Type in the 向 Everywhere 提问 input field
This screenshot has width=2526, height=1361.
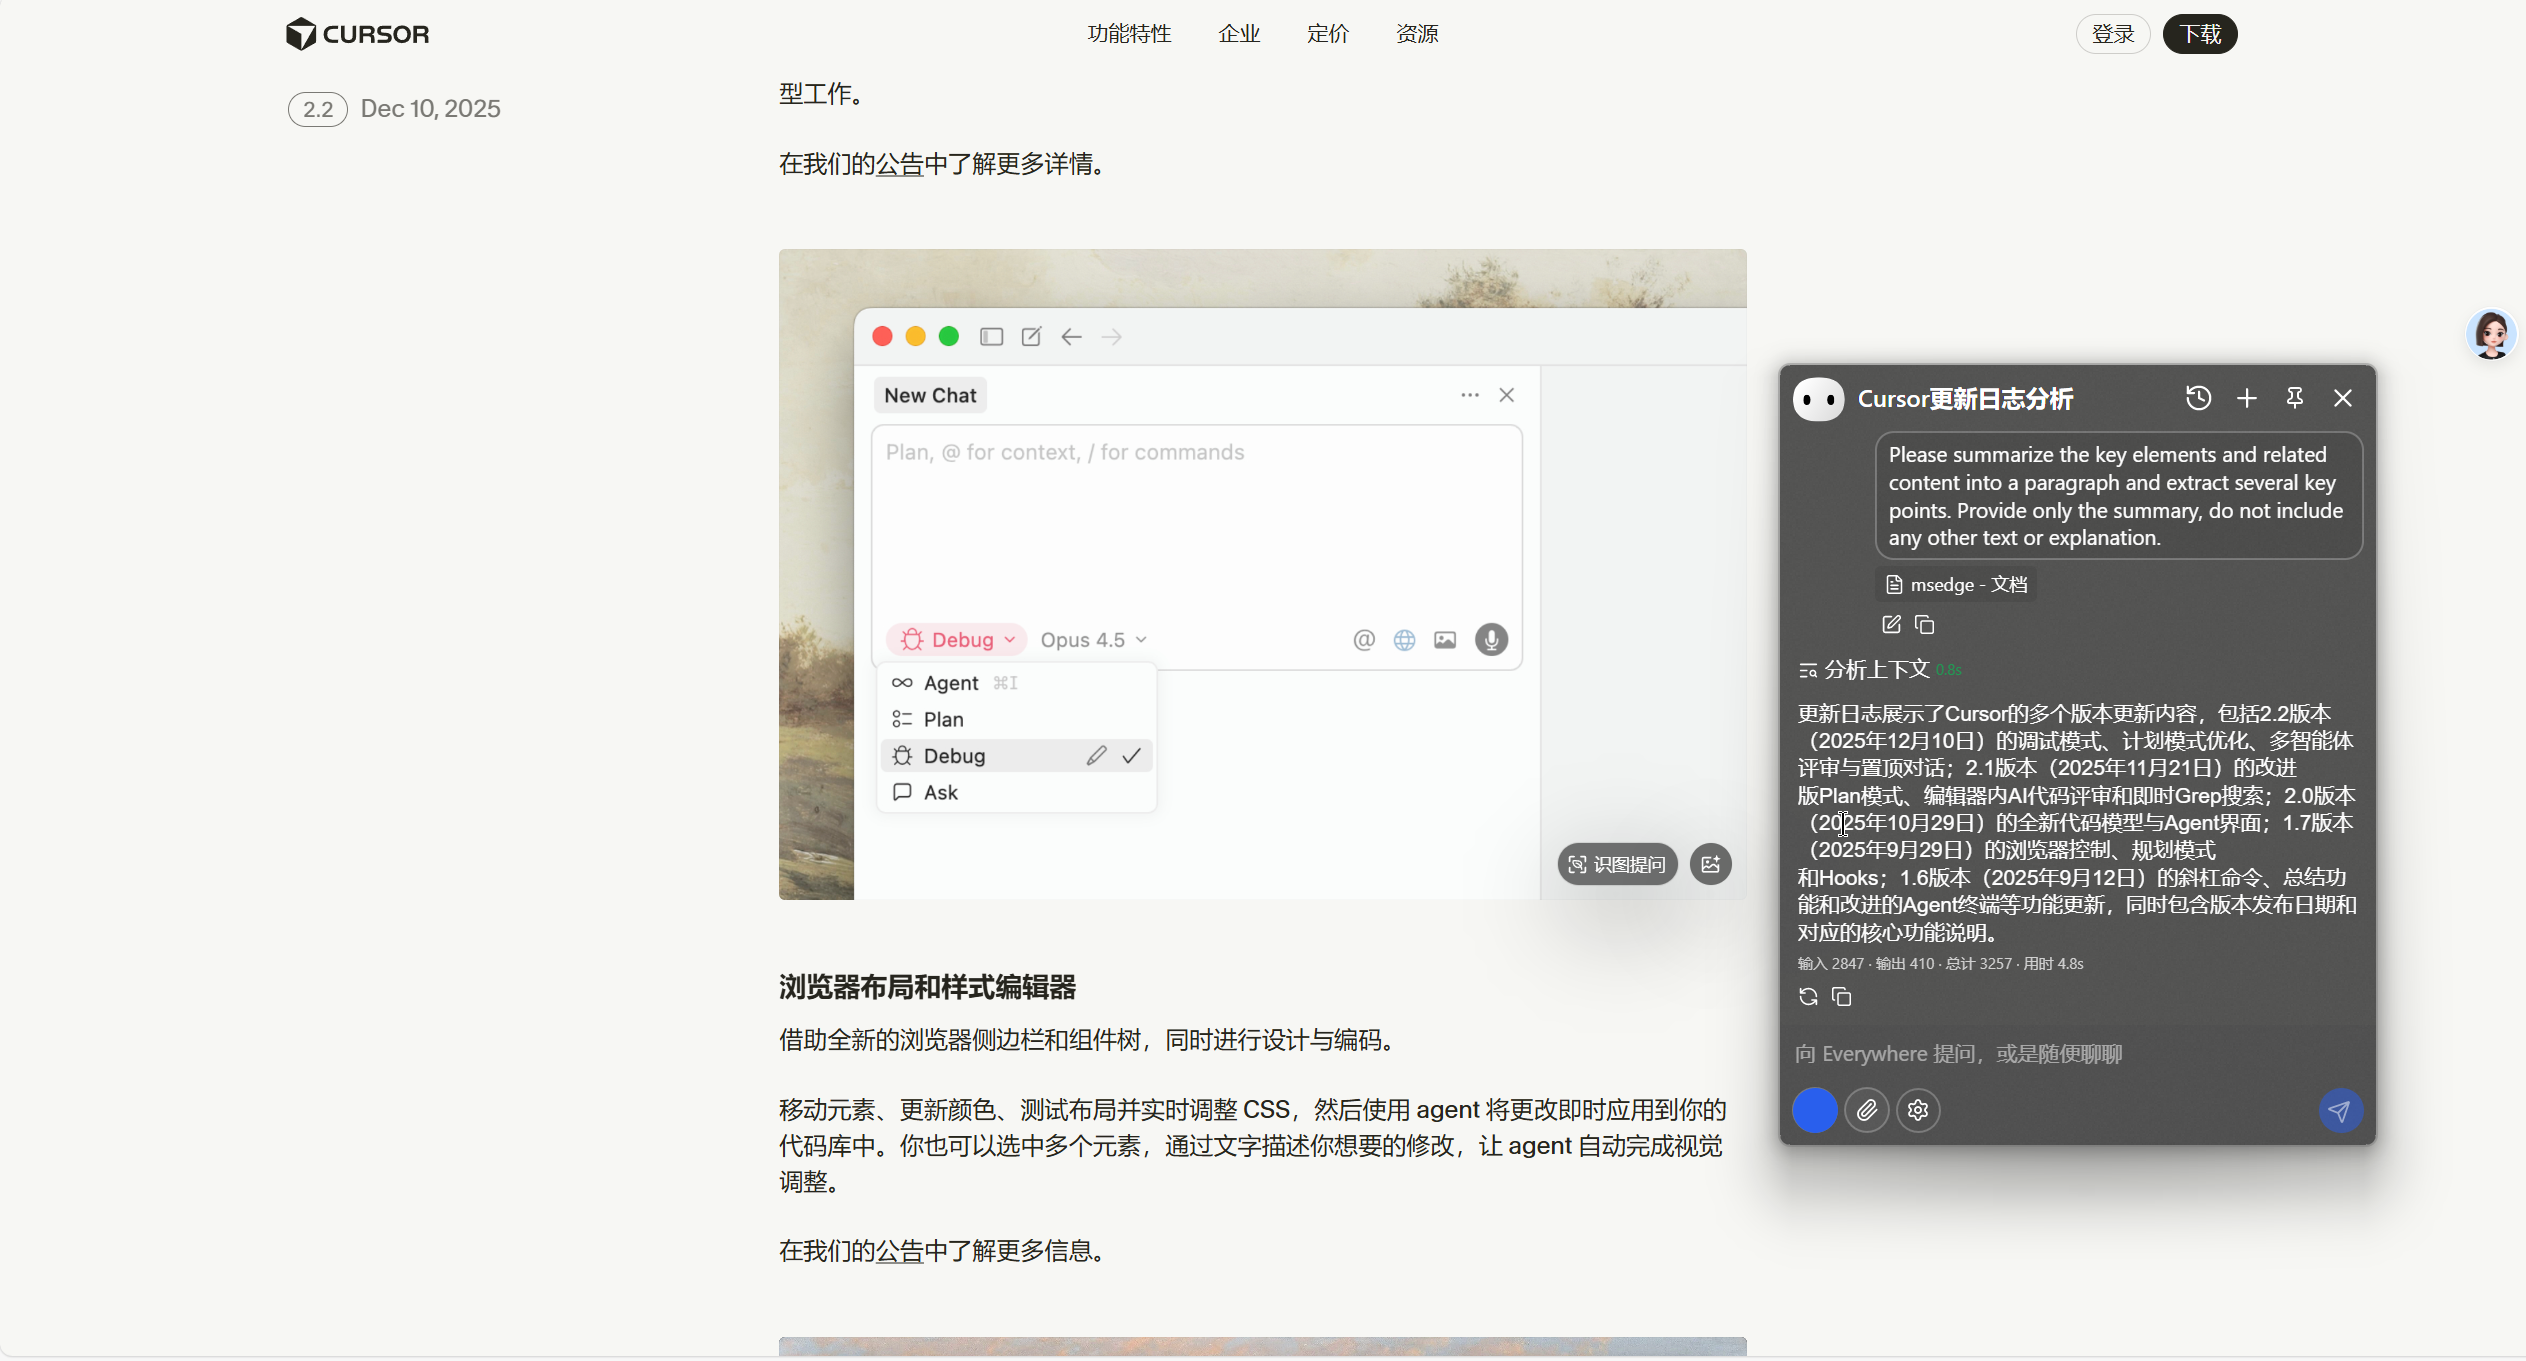coord(2060,1054)
